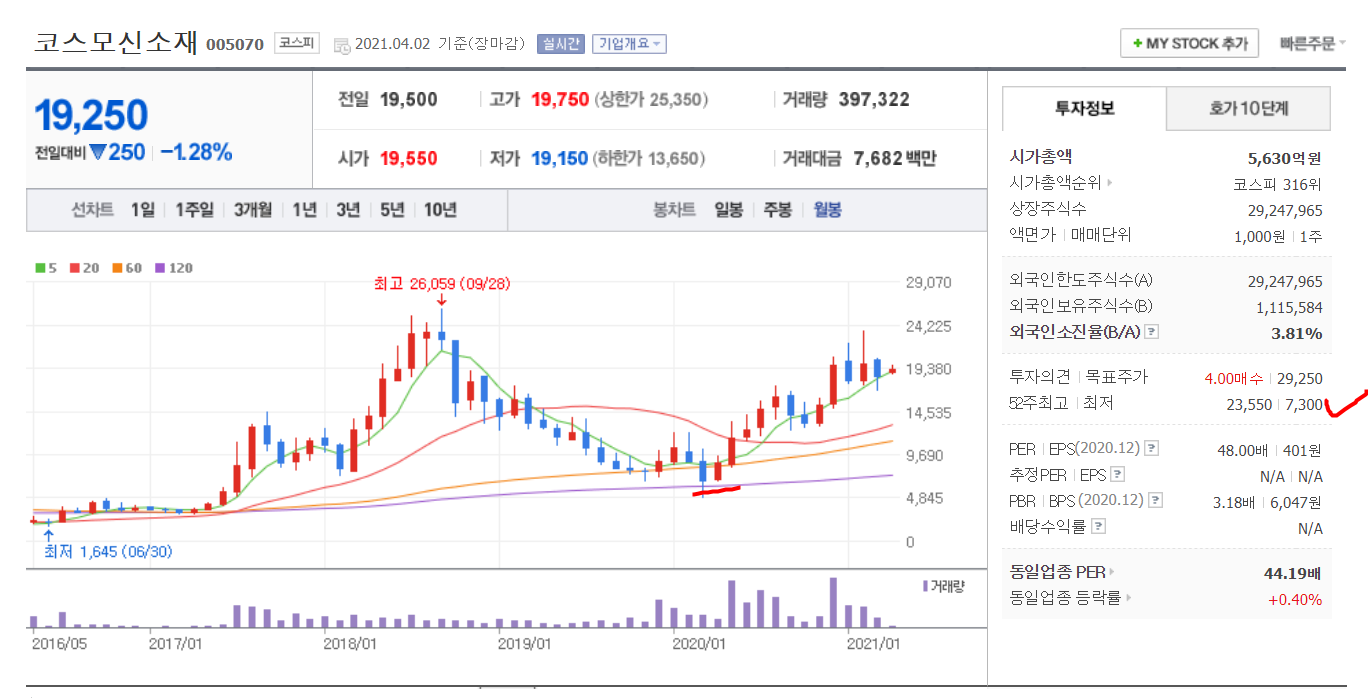
Task: Click the calendar icon beside 2021.04.02
Action: tap(341, 45)
